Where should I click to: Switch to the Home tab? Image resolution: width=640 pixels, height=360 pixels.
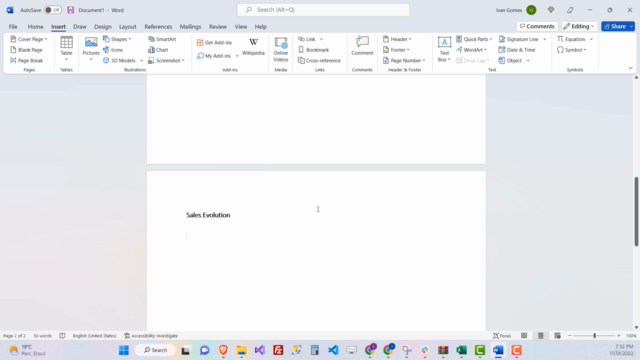point(35,27)
